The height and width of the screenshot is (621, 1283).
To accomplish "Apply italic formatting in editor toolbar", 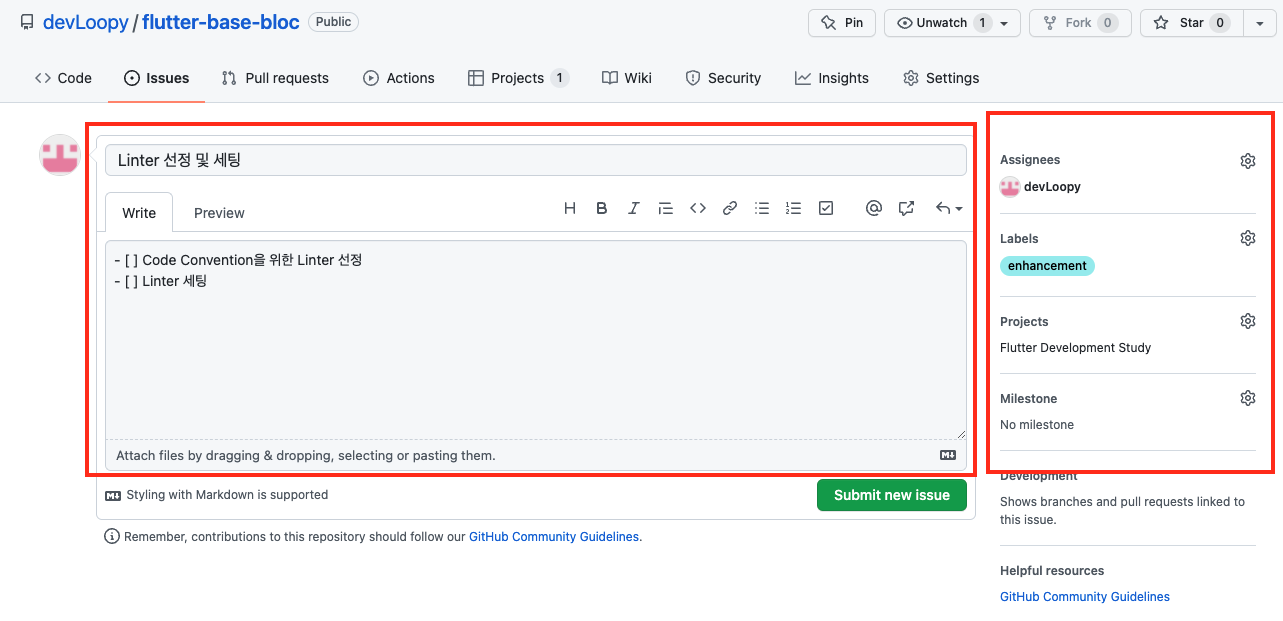I will [634, 208].
